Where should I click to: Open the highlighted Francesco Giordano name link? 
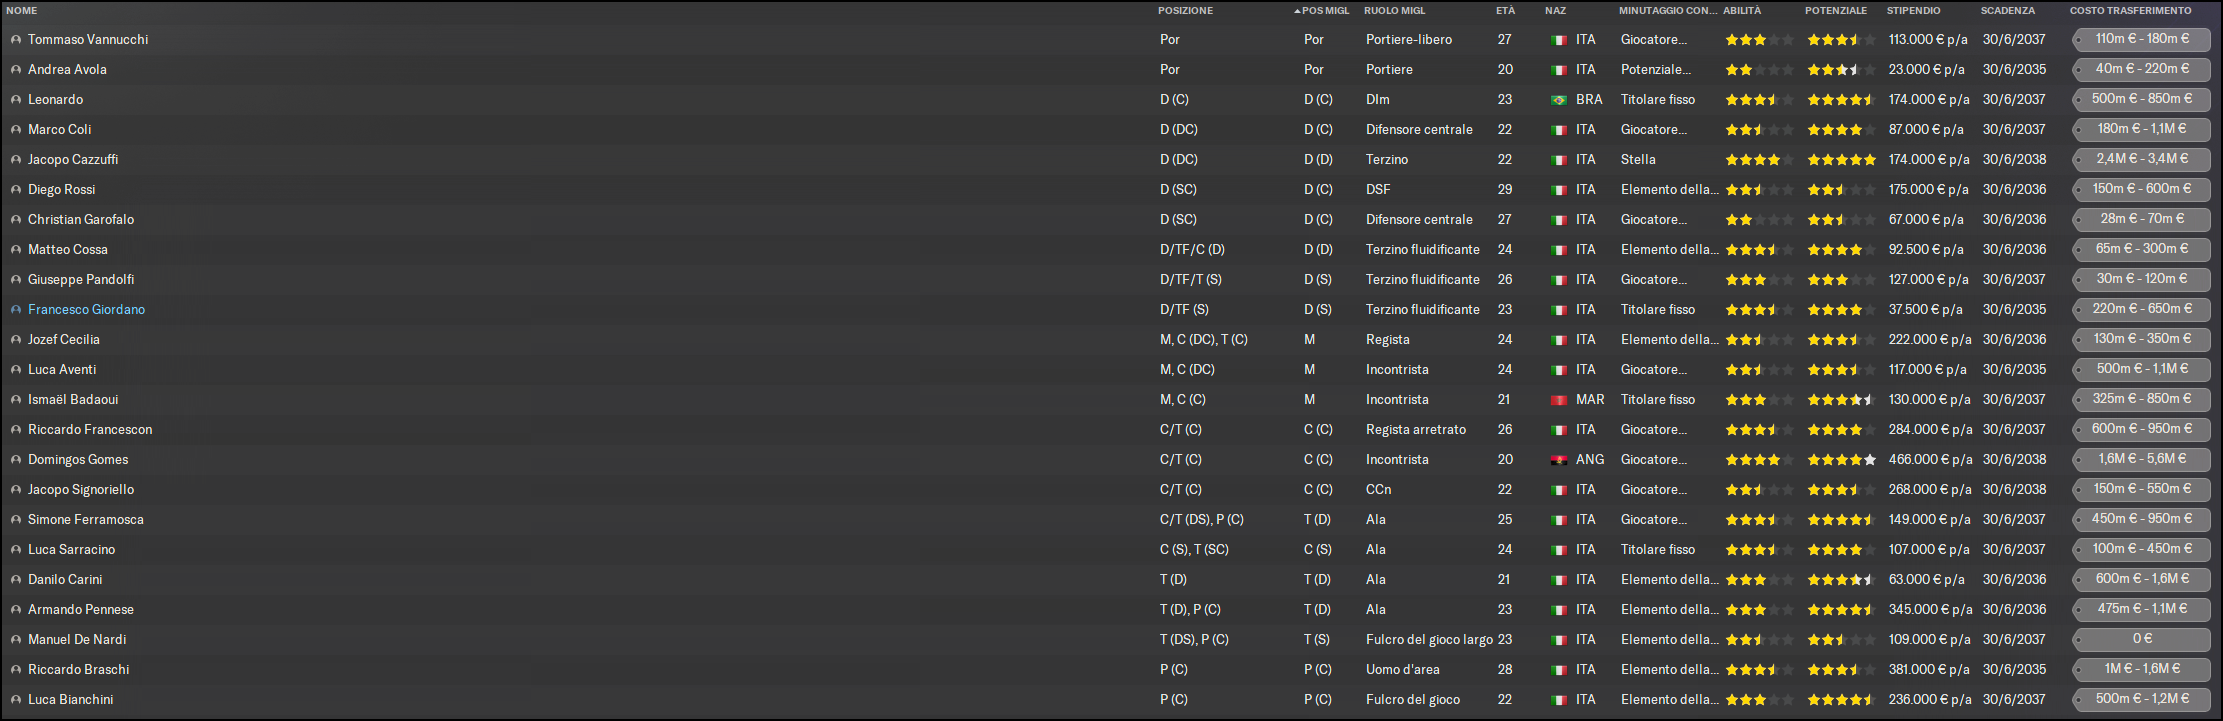pyautogui.click(x=86, y=310)
